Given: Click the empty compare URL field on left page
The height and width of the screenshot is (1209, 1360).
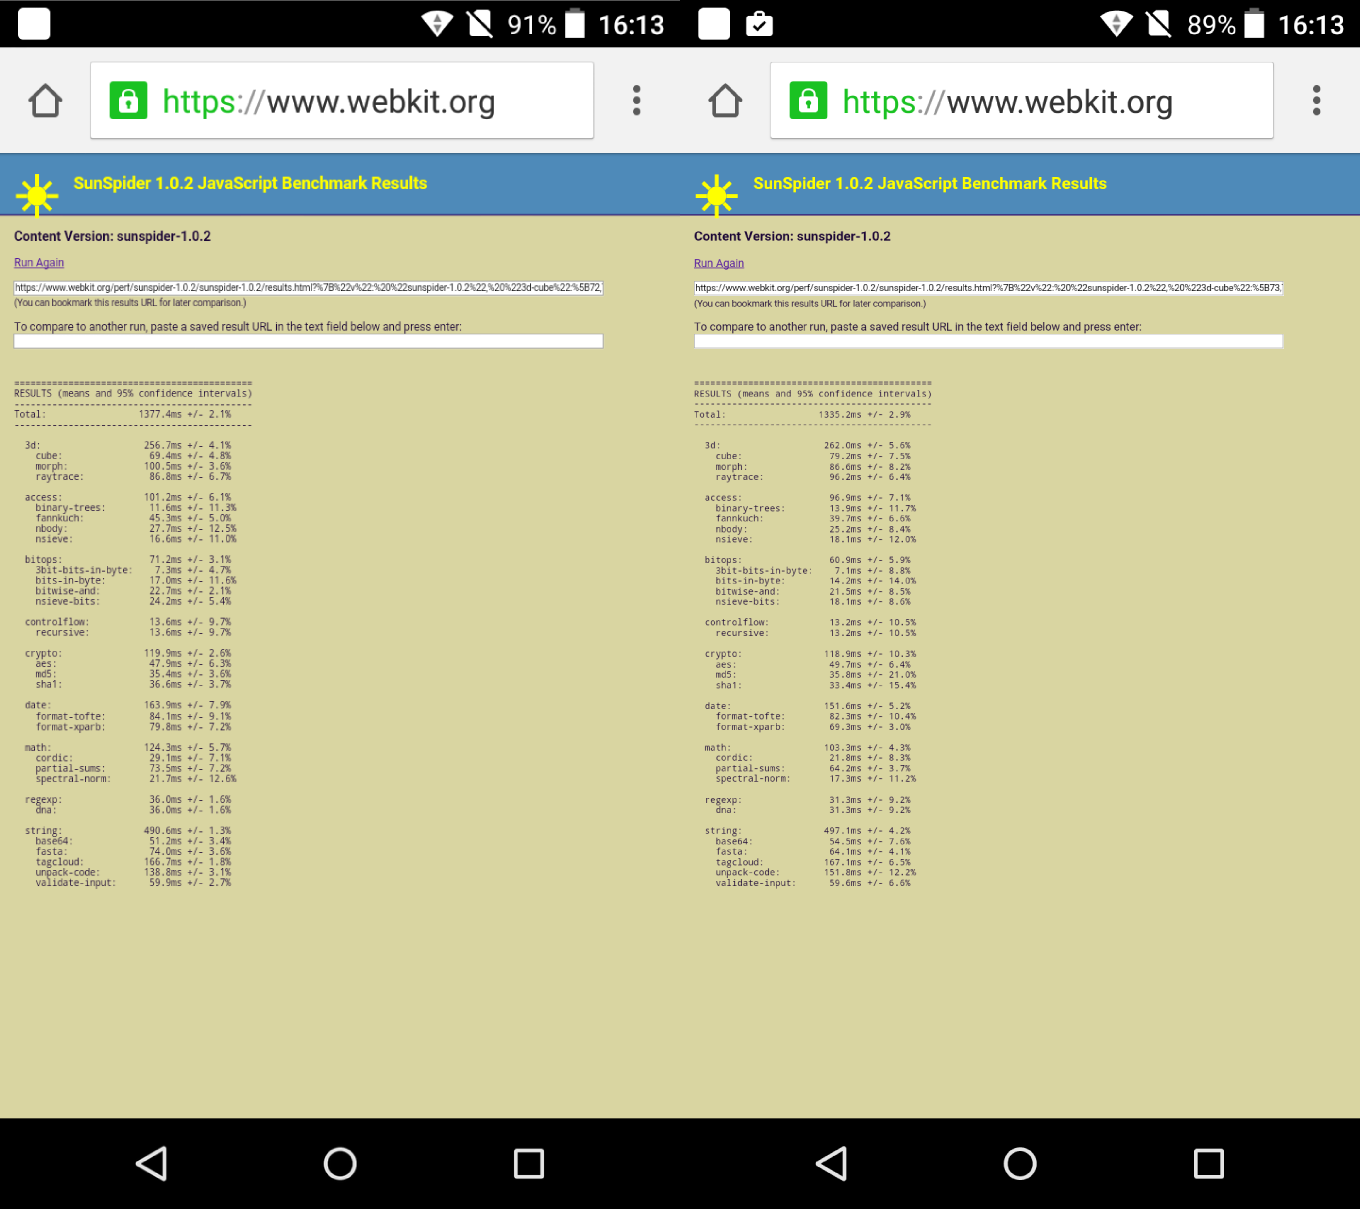Looking at the screenshot, I should click(308, 341).
